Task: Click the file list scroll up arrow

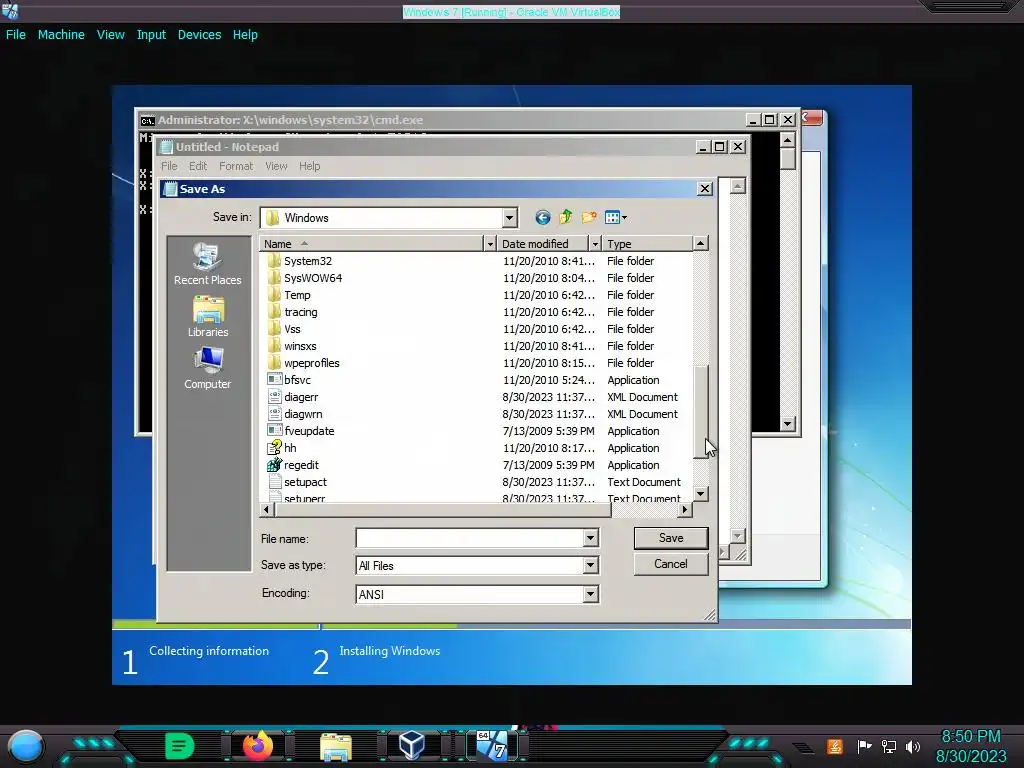Action: point(700,244)
